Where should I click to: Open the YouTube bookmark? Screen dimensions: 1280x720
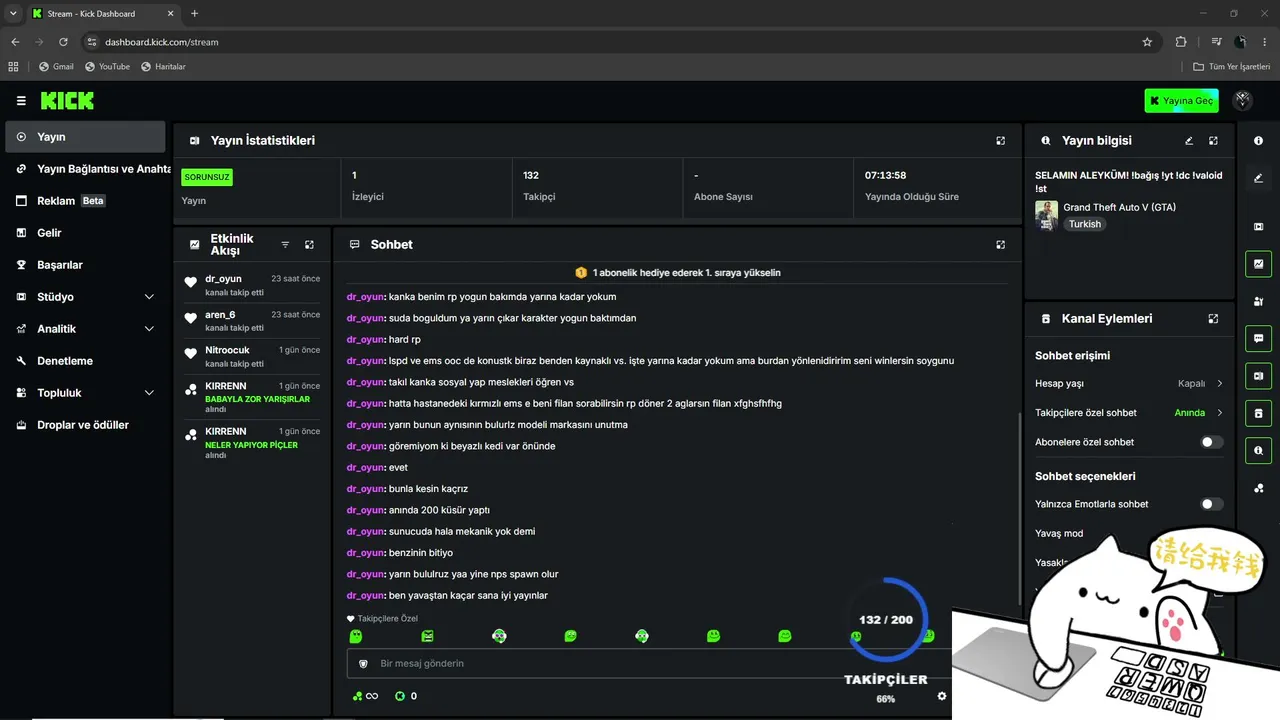point(108,67)
